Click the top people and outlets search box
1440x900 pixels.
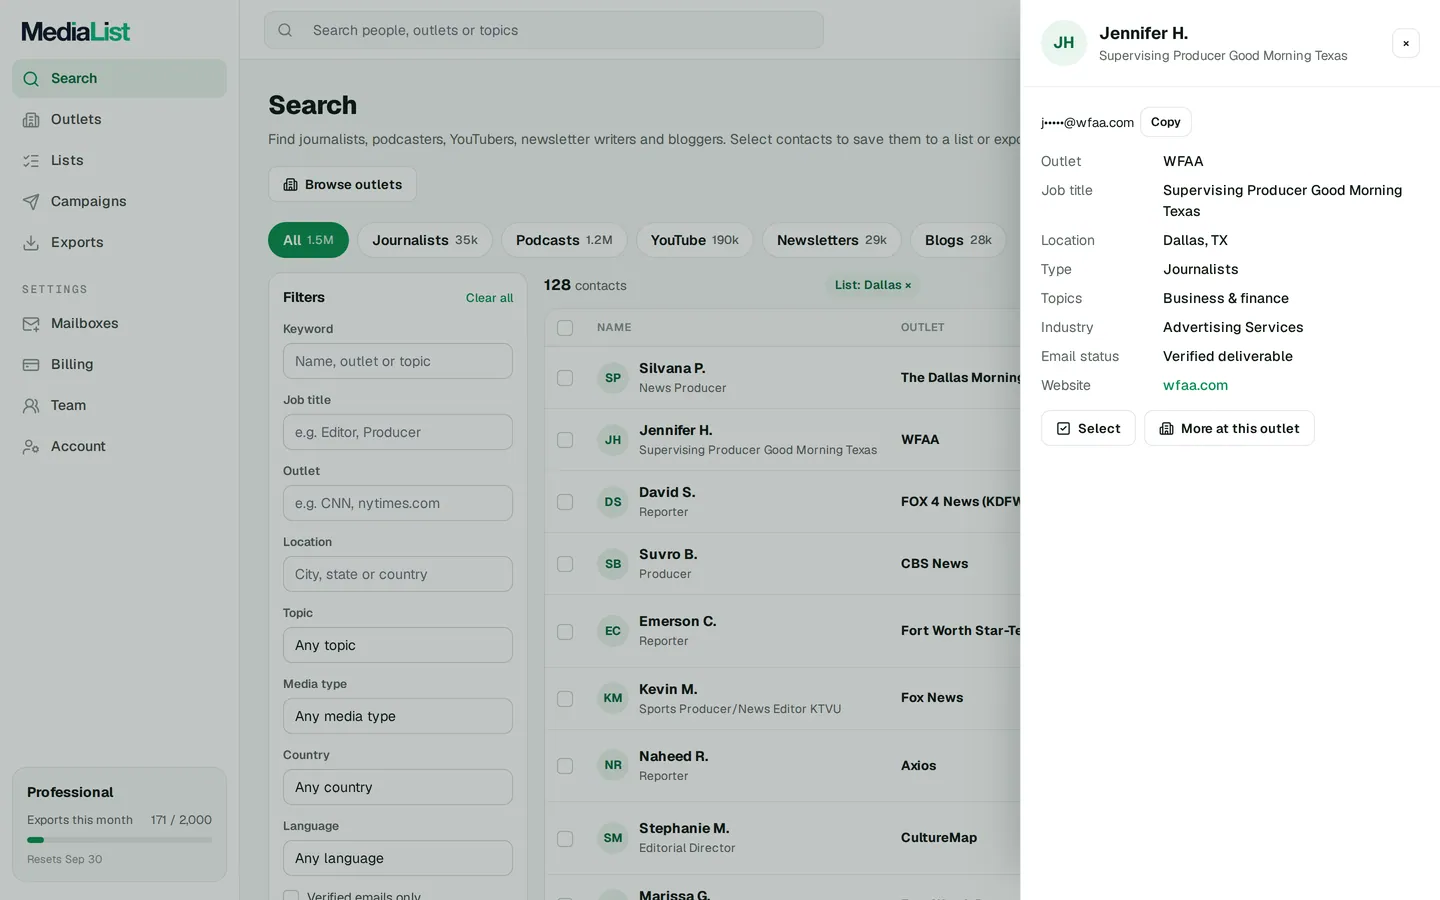[544, 30]
